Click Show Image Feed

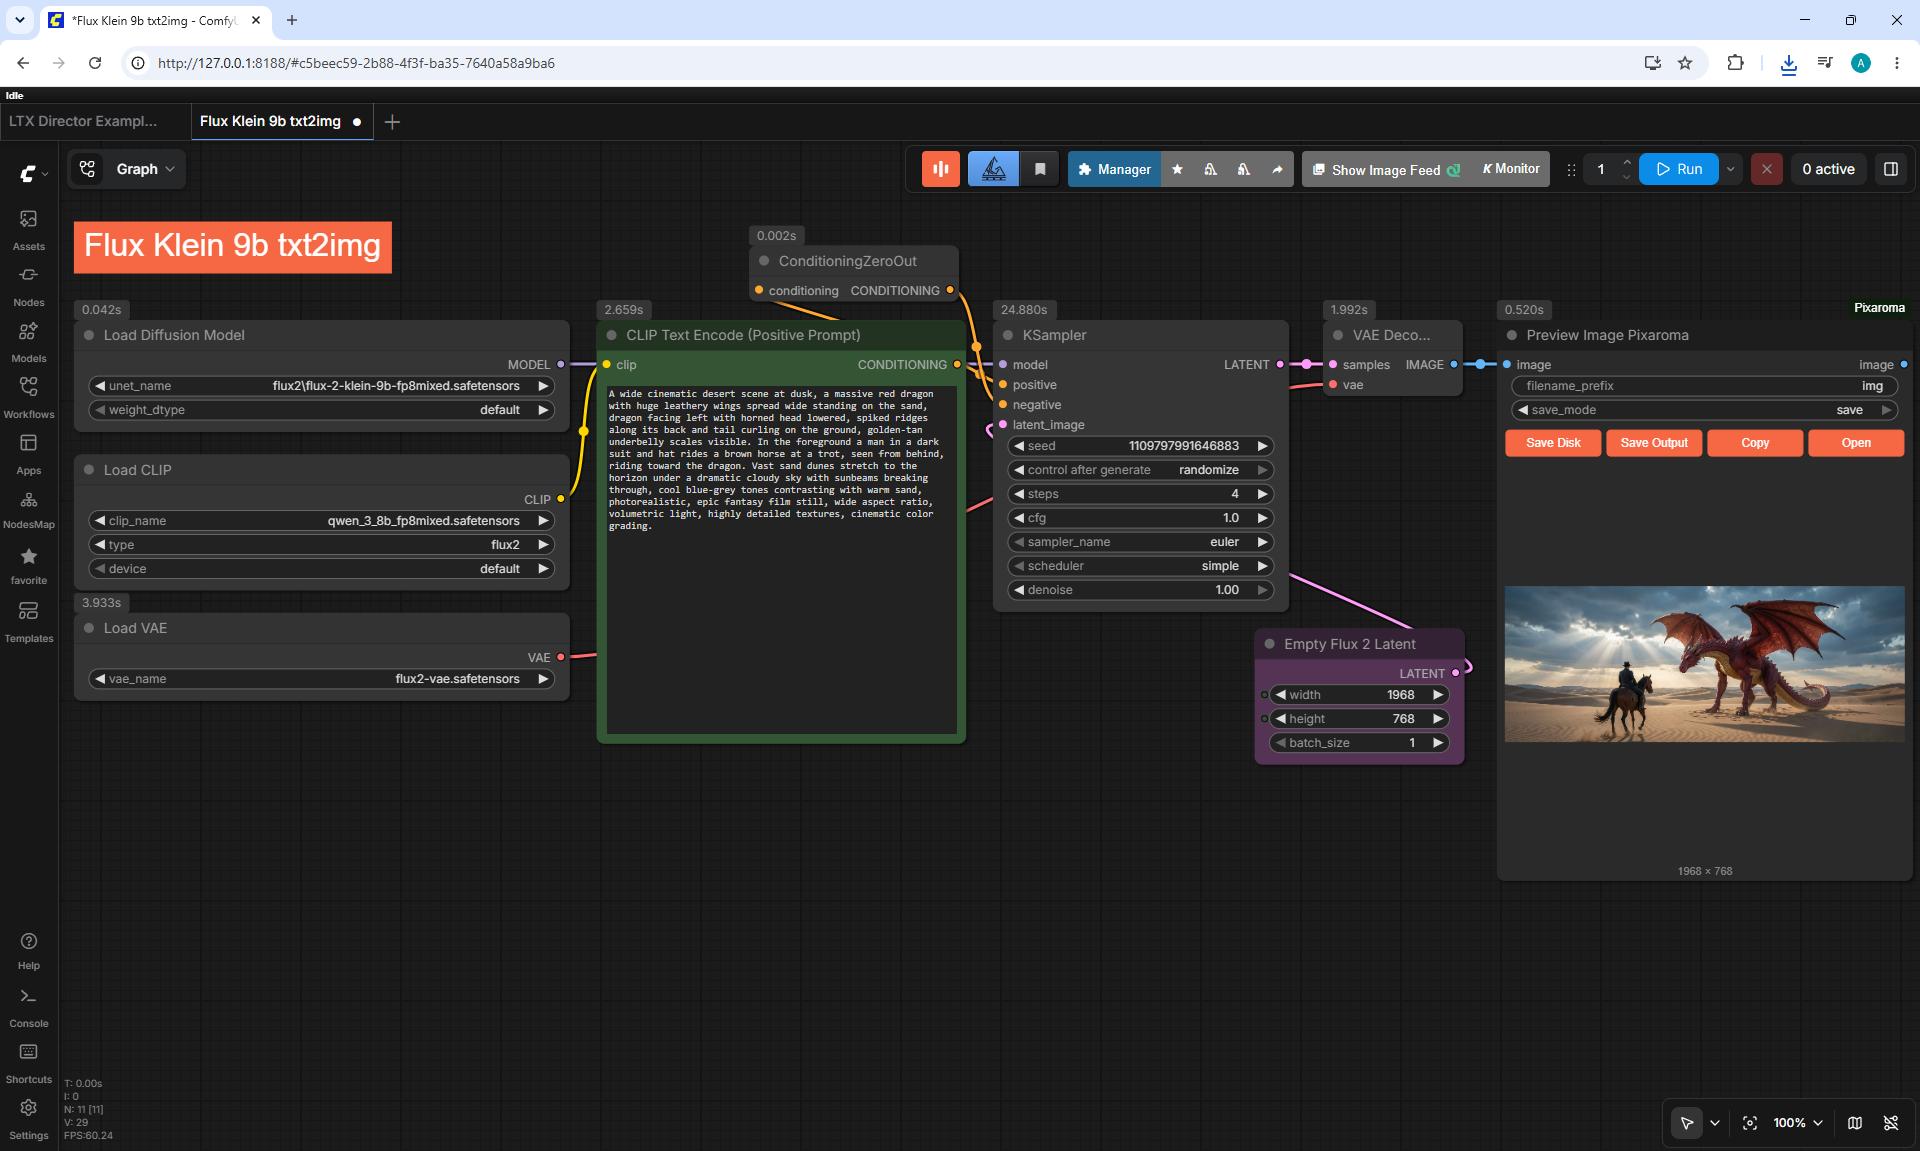(x=1386, y=170)
